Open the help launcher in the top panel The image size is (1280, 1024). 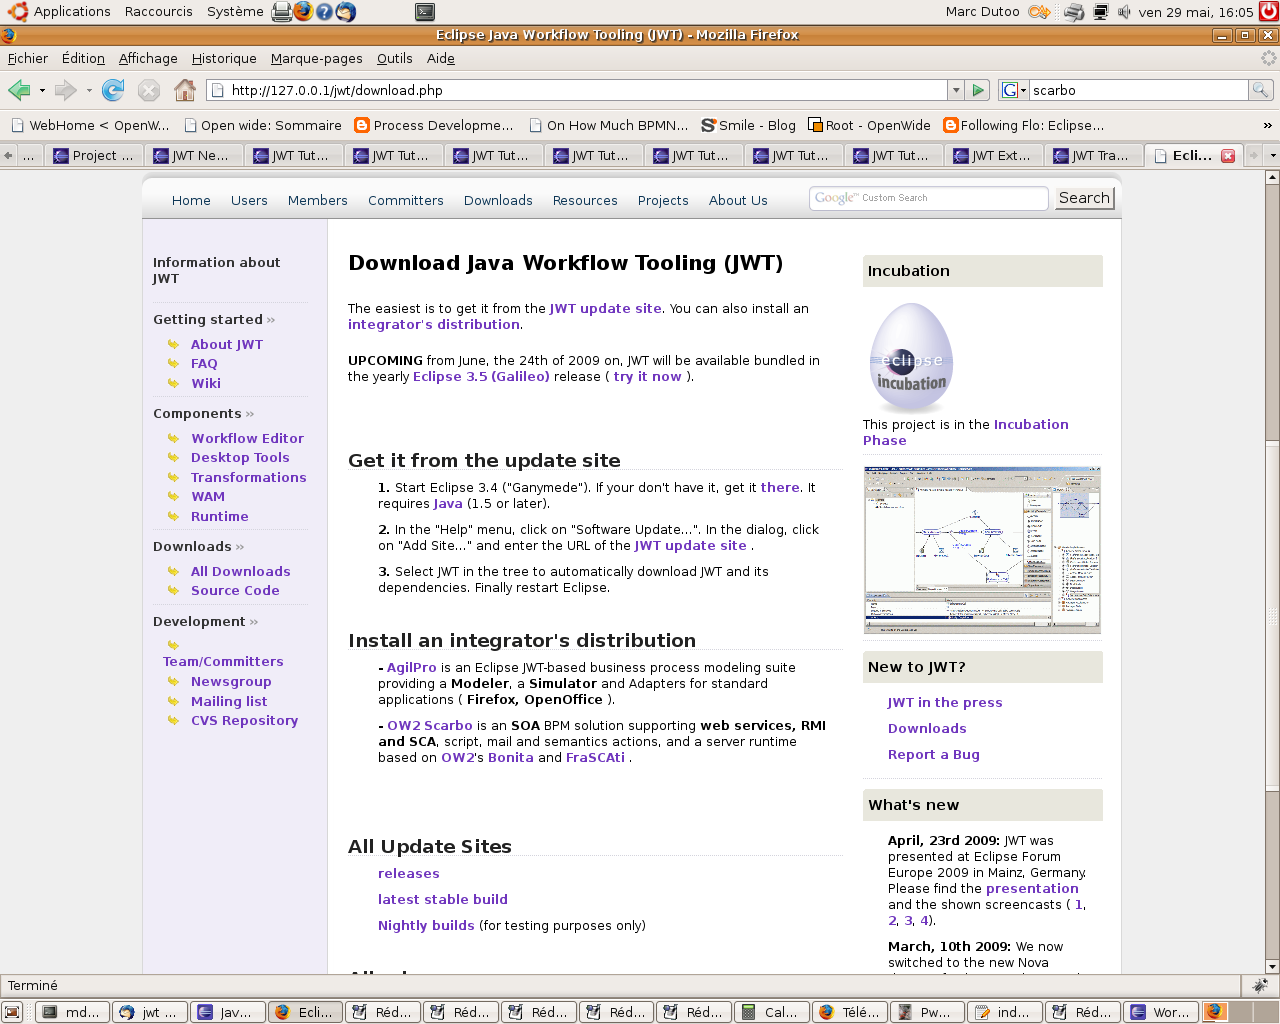[325, 12]
